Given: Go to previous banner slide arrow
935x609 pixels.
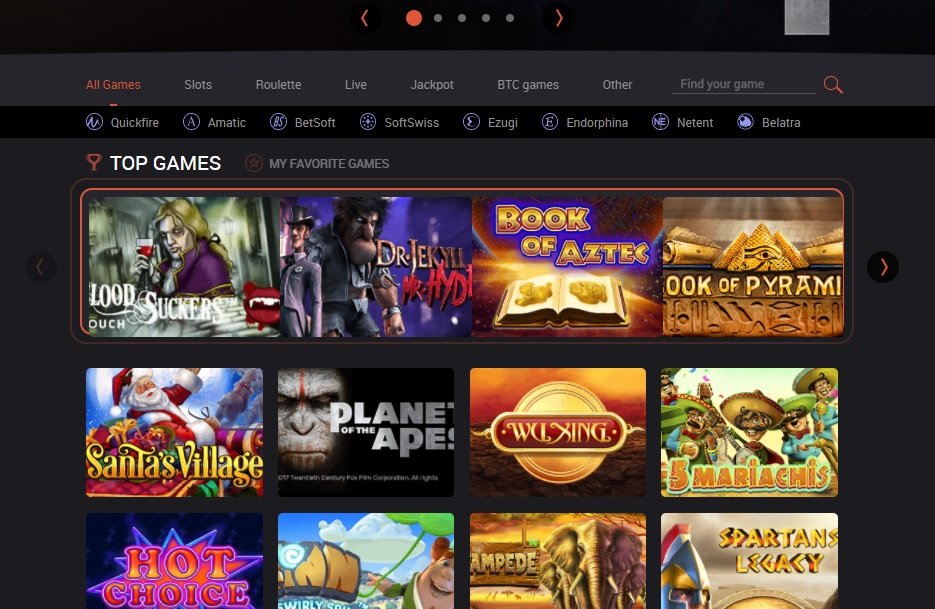Looking at the screenshot, I should 364,18.
